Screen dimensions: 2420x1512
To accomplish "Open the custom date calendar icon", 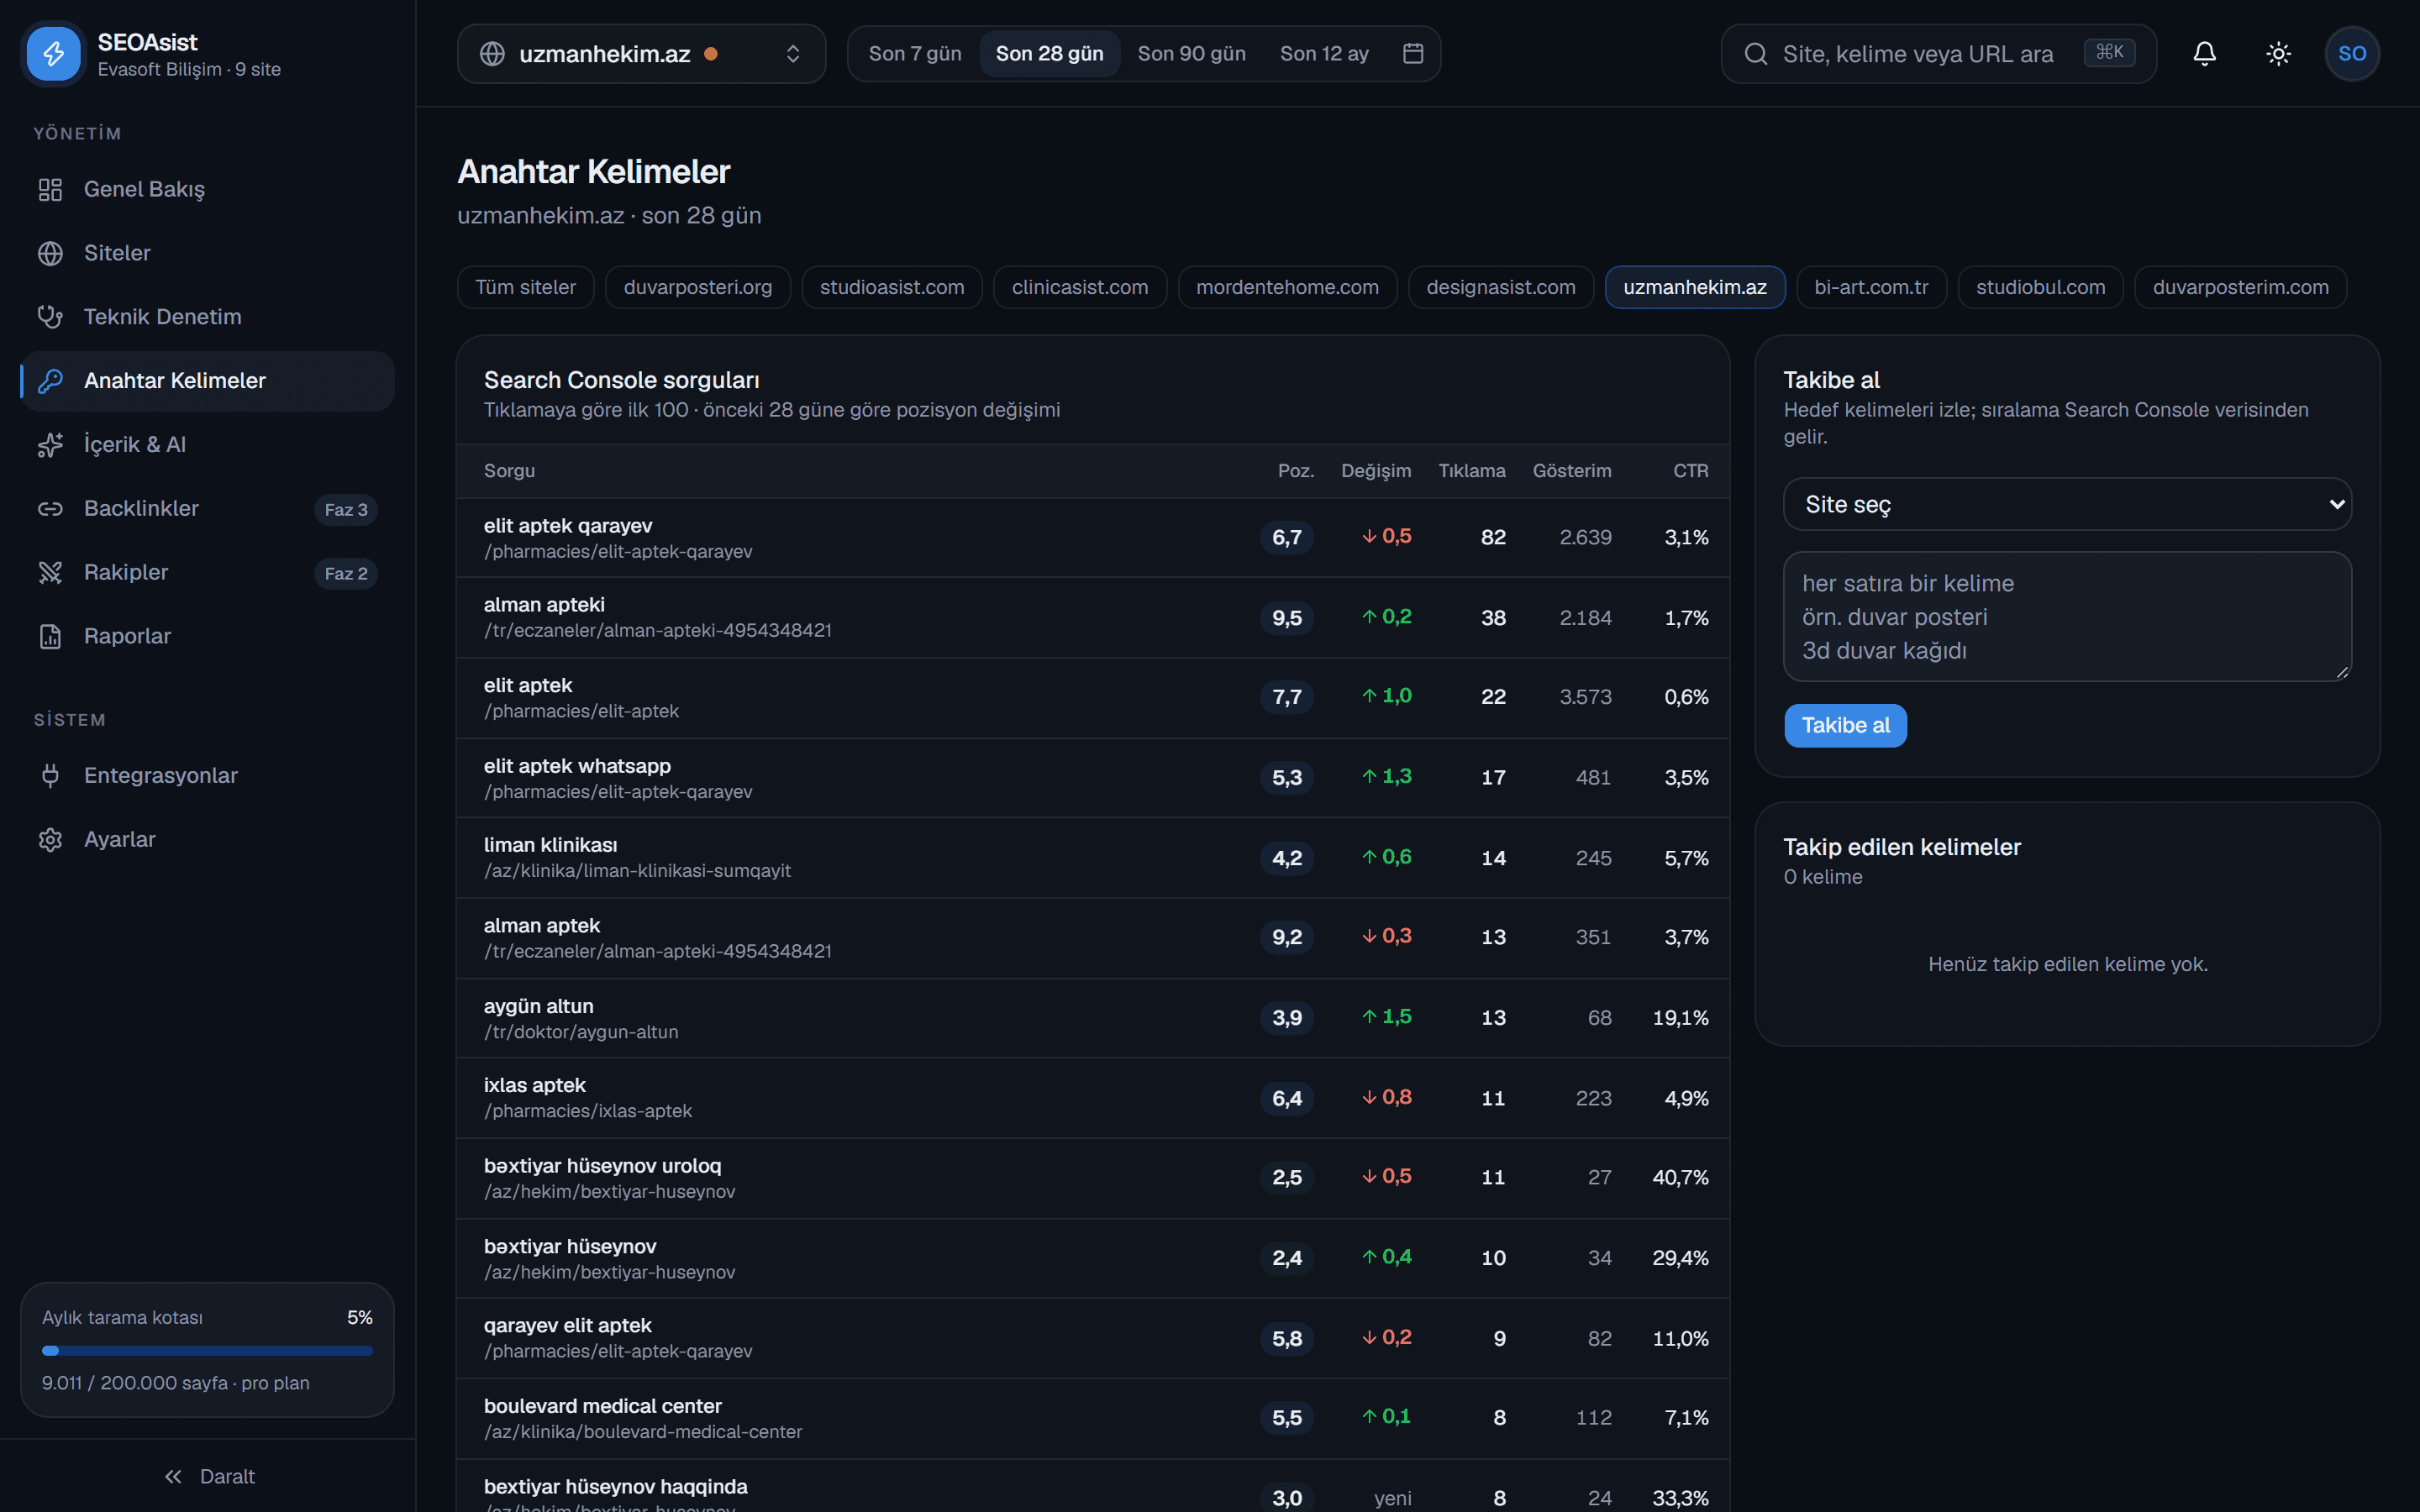I will click(x=1412, y=53).
